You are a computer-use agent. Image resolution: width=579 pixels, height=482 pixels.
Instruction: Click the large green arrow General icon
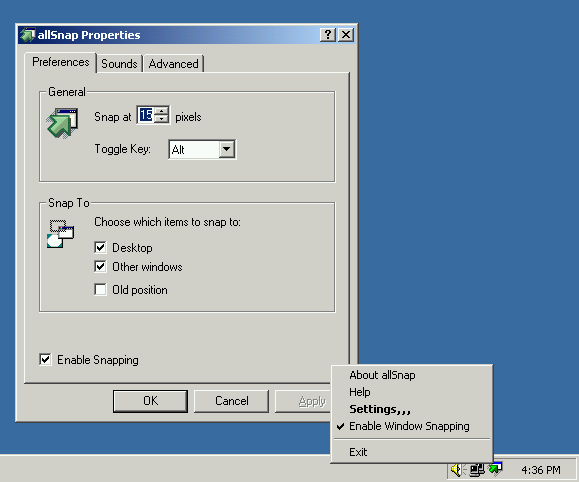point(62,123)
